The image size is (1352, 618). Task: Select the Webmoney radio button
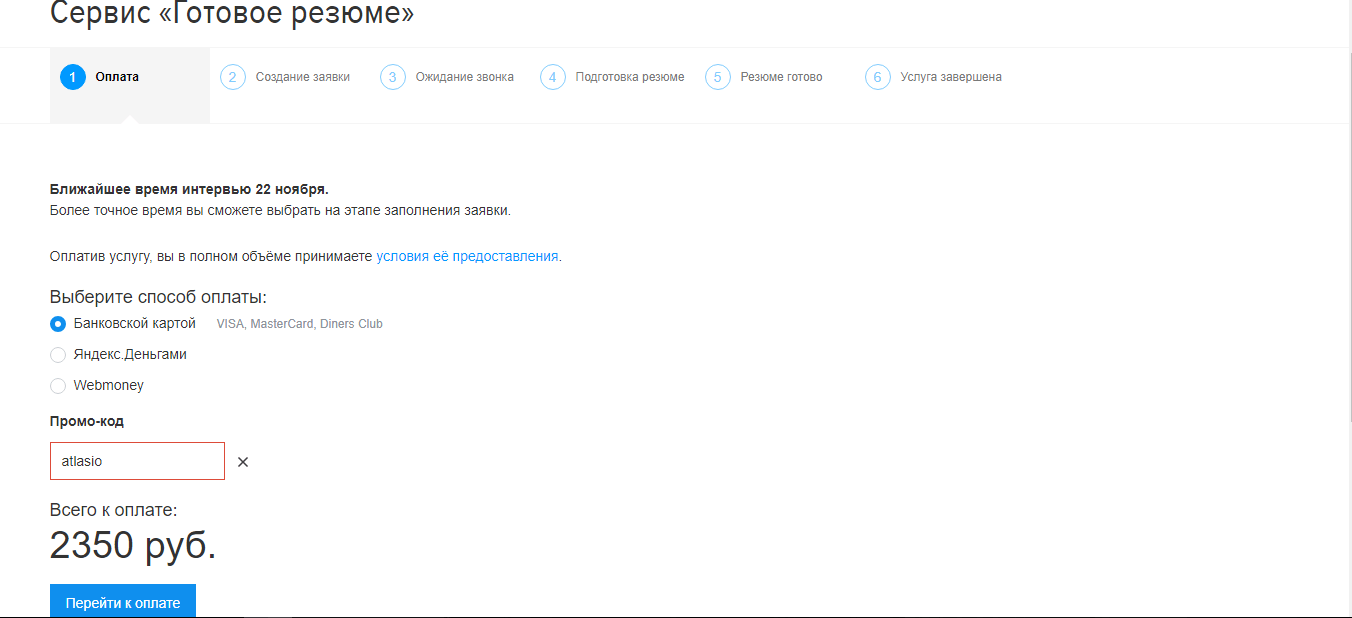58,386
